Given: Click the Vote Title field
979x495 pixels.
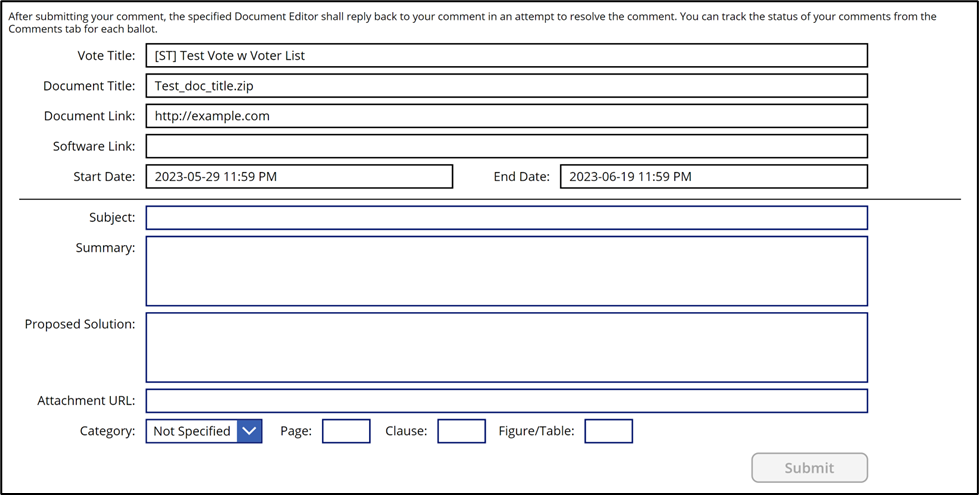Looking at the screenshot, I should pos(506,56).
